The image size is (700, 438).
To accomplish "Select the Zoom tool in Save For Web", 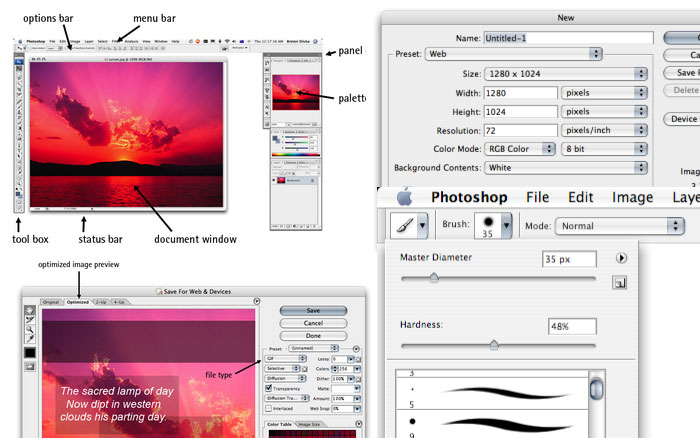I will coord(29,330).
